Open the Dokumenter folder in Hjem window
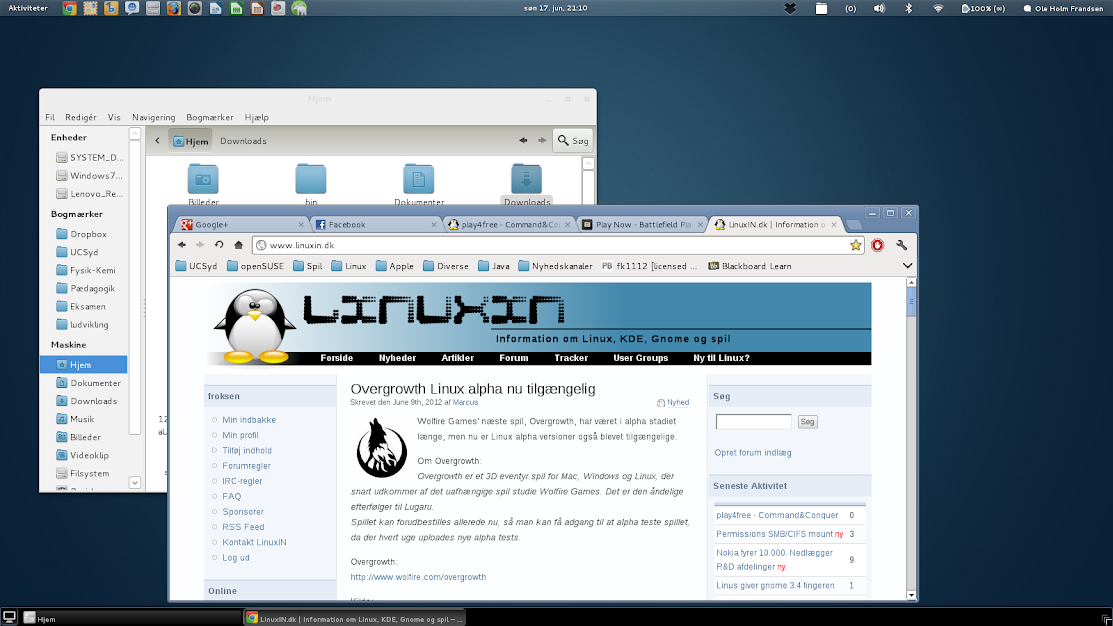The image size is (1113, 626). 419,179
